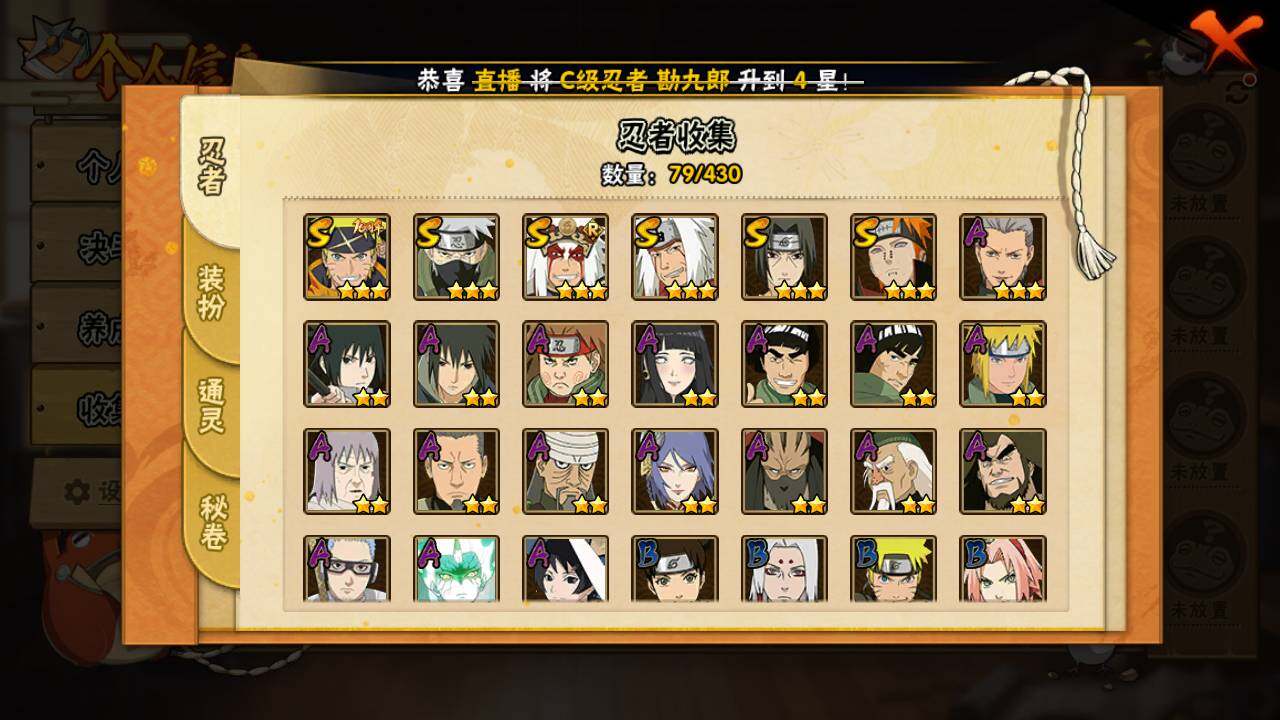Choose the B-rank Naruto ninja card
1280x720 pixels.
tap(894, 570)
